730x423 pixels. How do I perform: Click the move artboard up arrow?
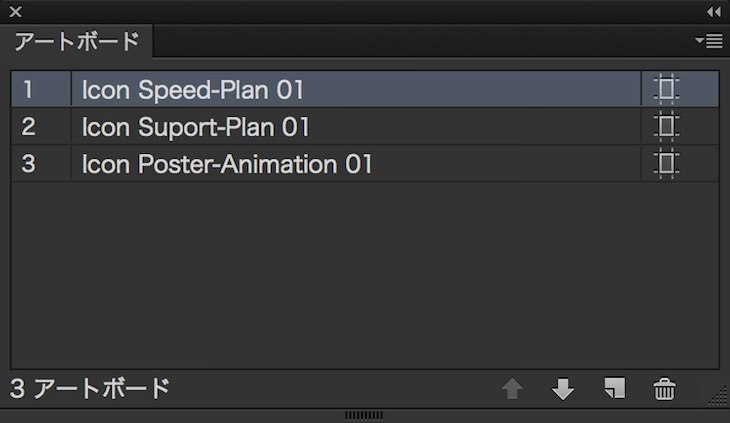pos(513,389)
